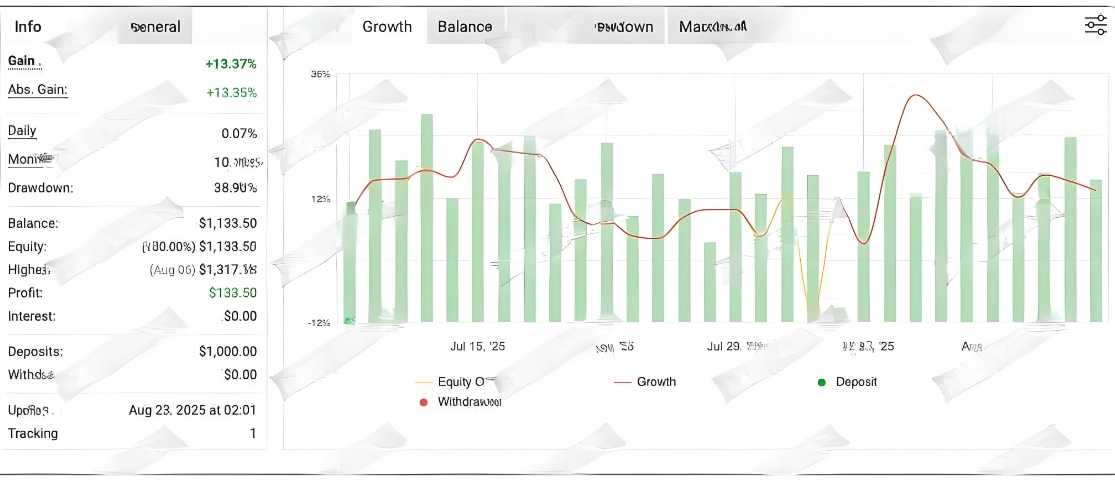
Task: Click the red Withdrawal legend dot
Action: point(423,402)
